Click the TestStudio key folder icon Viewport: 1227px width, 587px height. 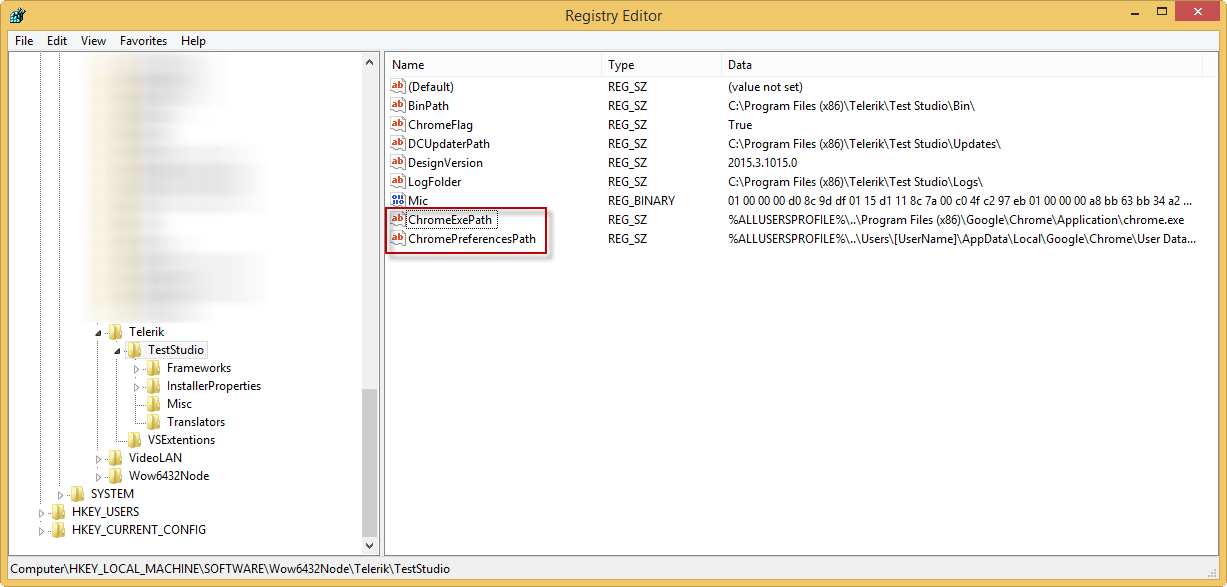[x=135, y=350]
